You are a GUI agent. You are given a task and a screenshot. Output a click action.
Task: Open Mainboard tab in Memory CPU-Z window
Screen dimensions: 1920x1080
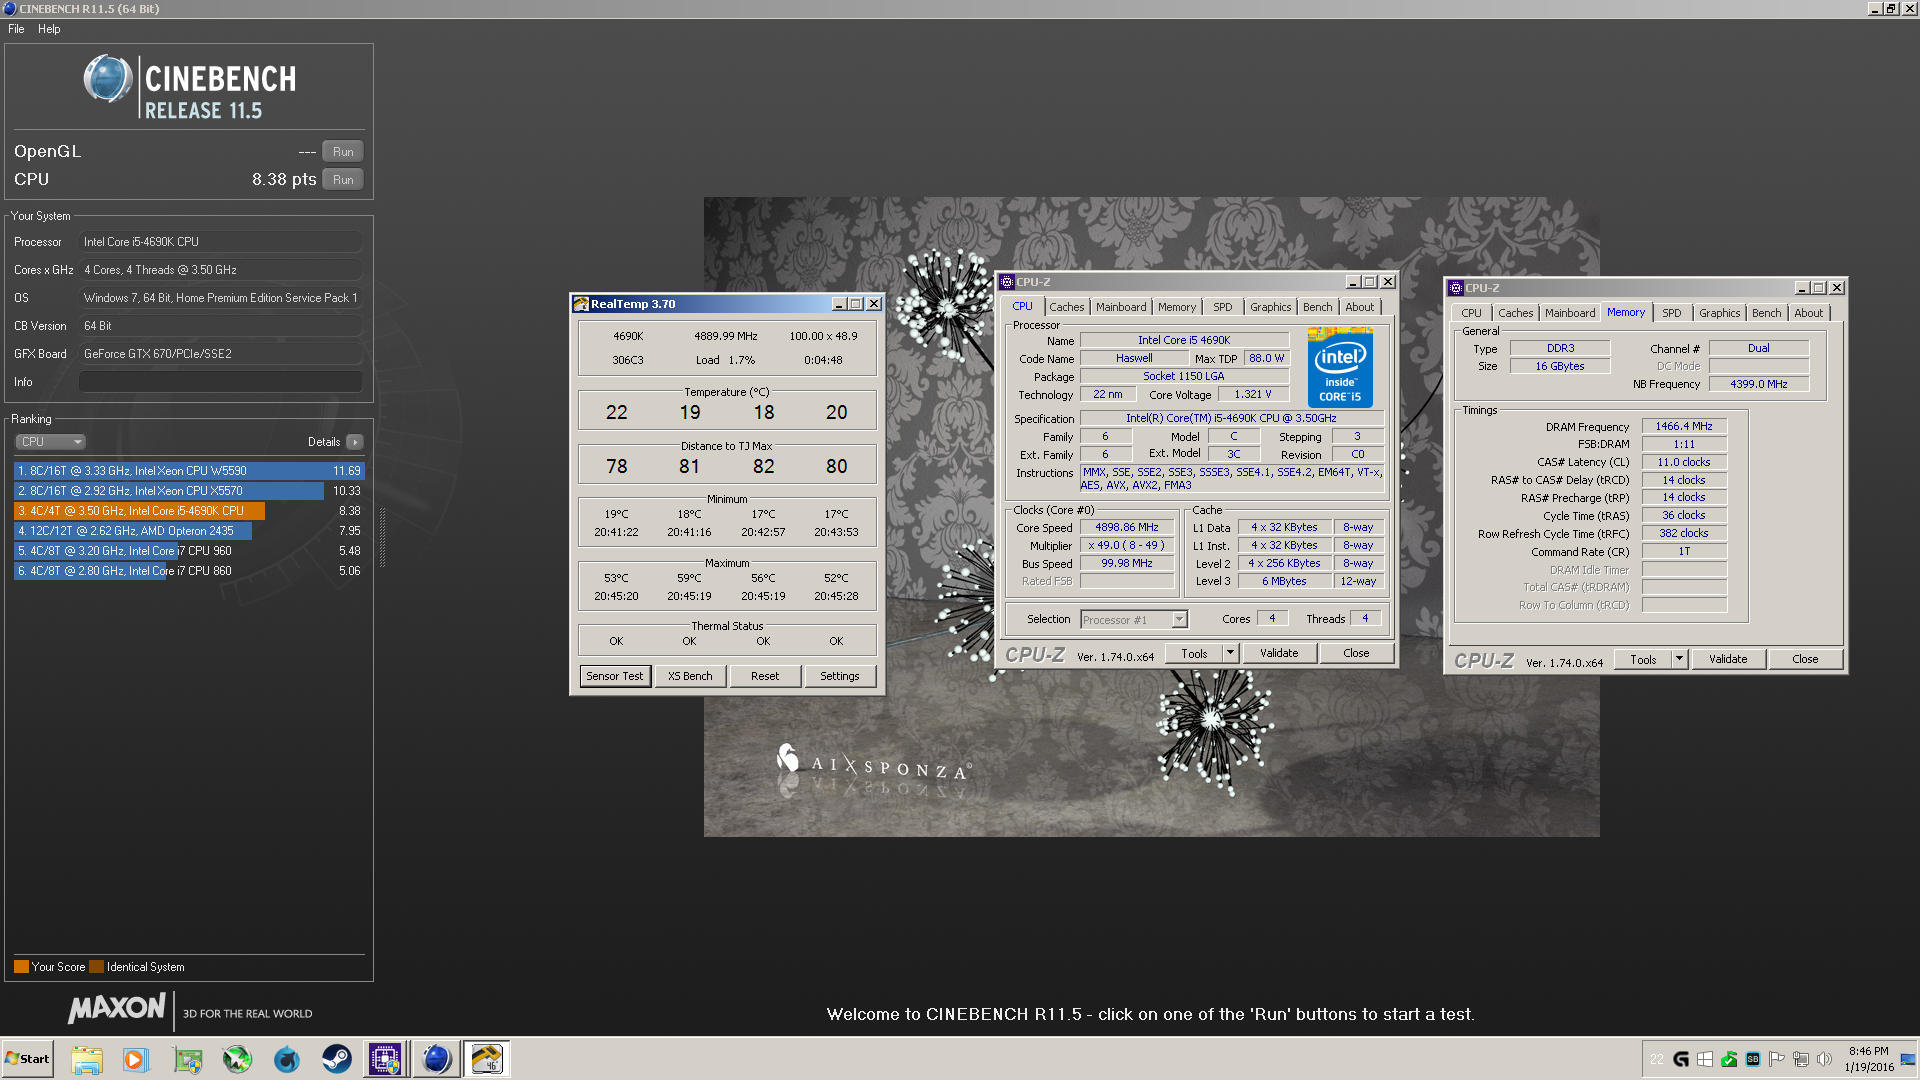point(1570,313)
